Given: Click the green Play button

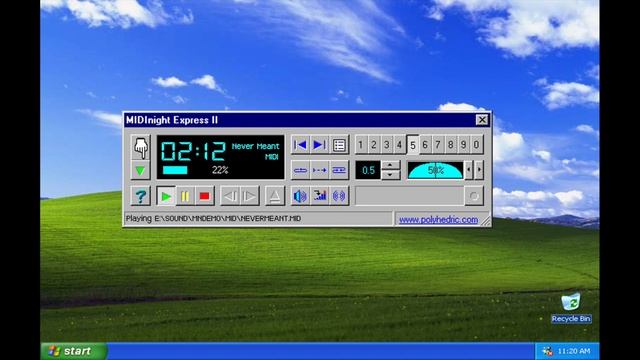Looking at the screenshot, I should (x=166, y=196).
